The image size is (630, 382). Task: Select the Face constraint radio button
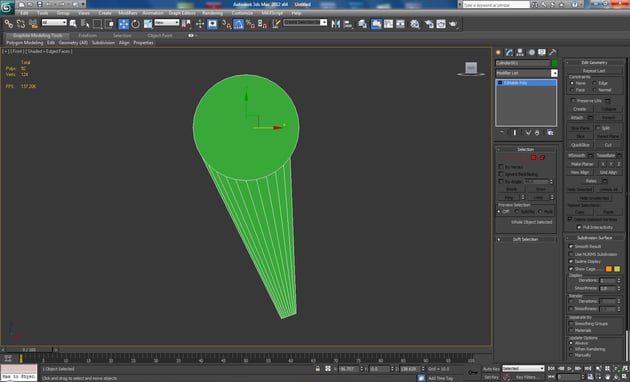pos(572,90)
